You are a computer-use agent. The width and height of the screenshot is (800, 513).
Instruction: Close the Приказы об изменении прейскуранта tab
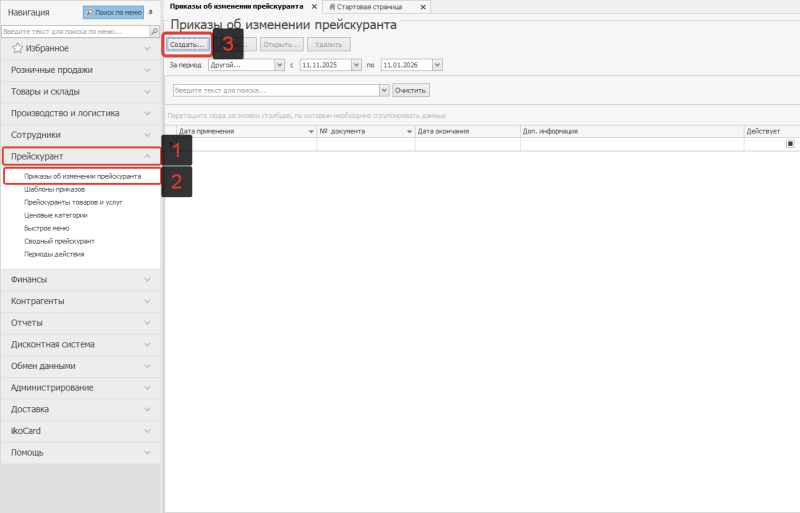pyautogui.click(x=314, y=7)
